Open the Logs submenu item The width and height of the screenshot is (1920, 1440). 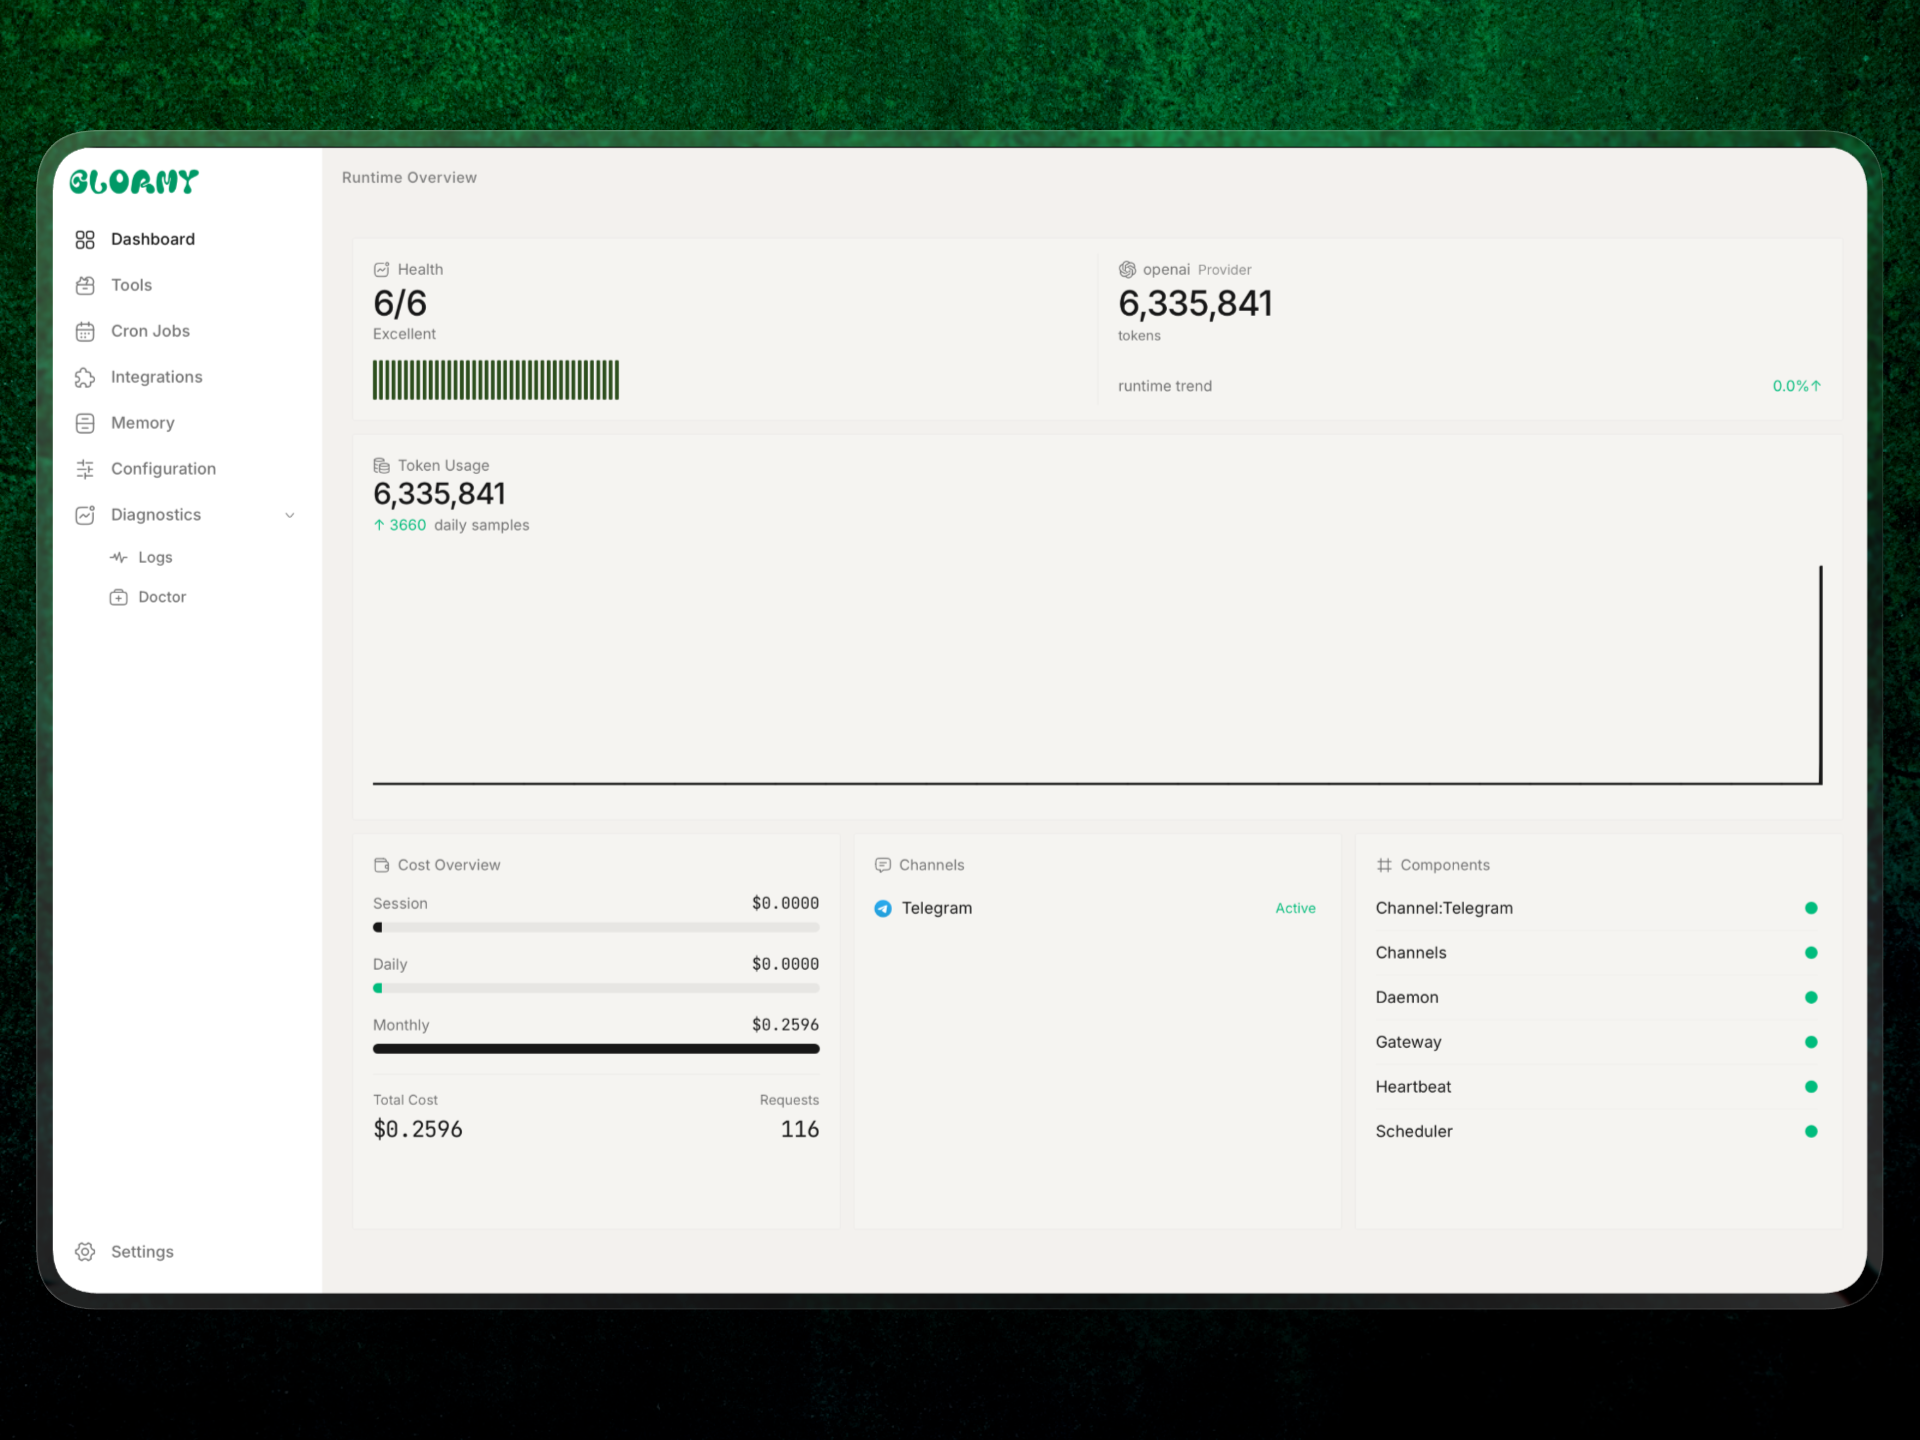(155, 558)
